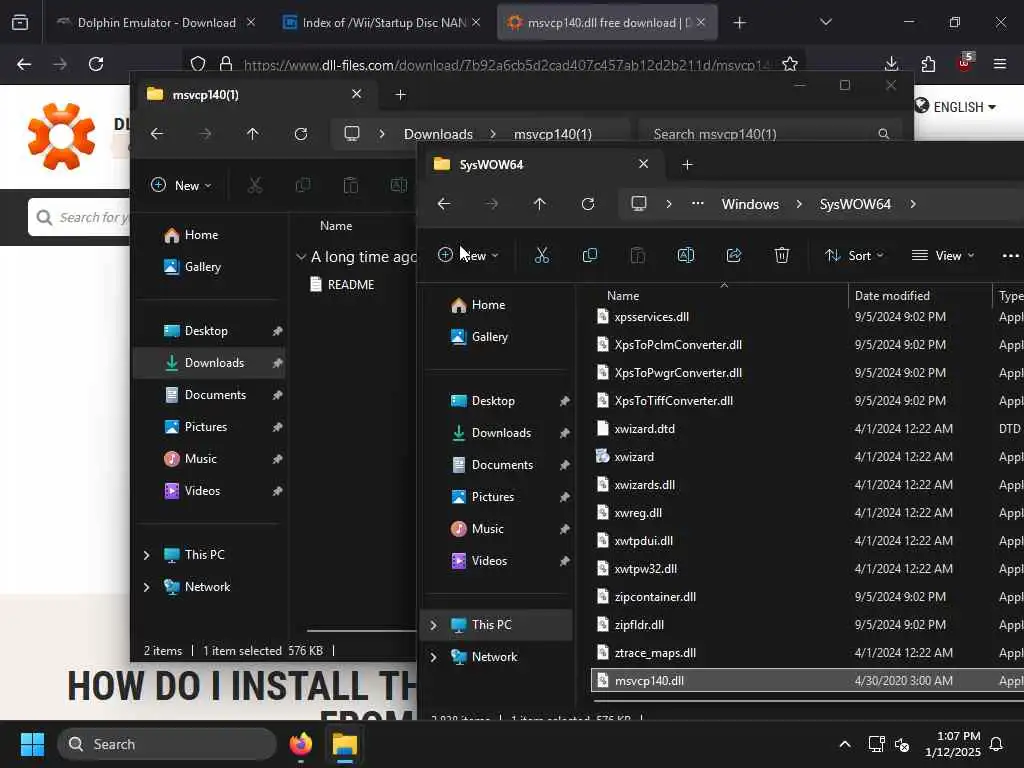Open More options ellipsis in SysWOW64 toolbar
The image size is (1024, 768).
pos(1010,255)
